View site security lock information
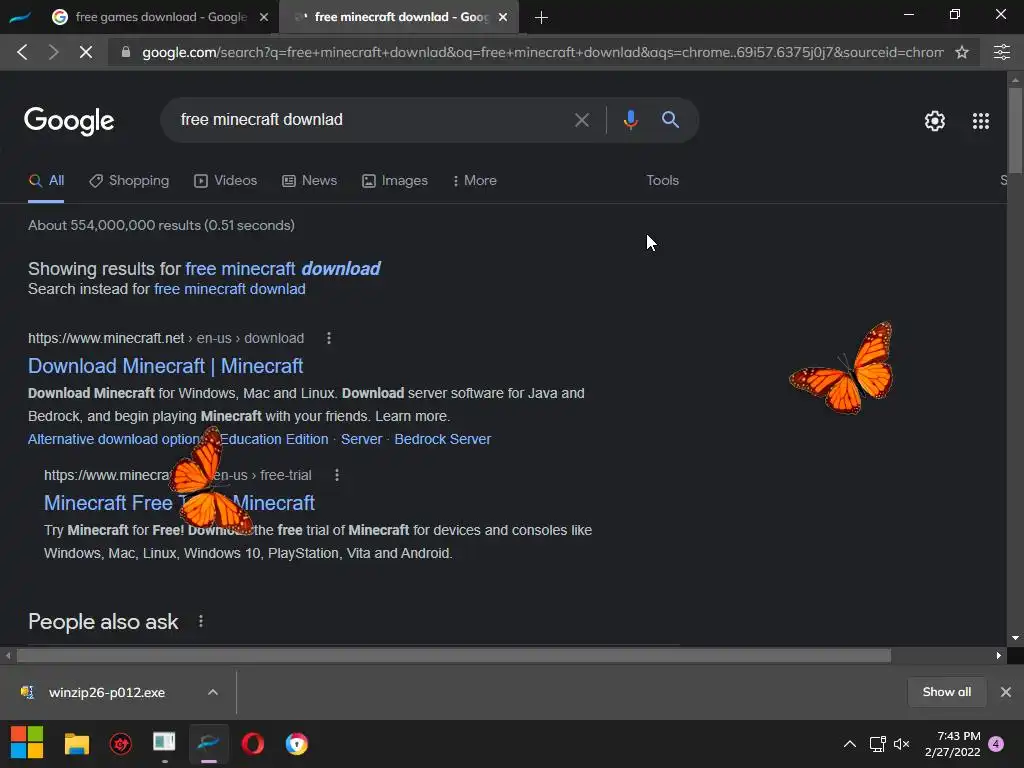Viewport: 1024px width, 768px height. click(x=126, y=52)
